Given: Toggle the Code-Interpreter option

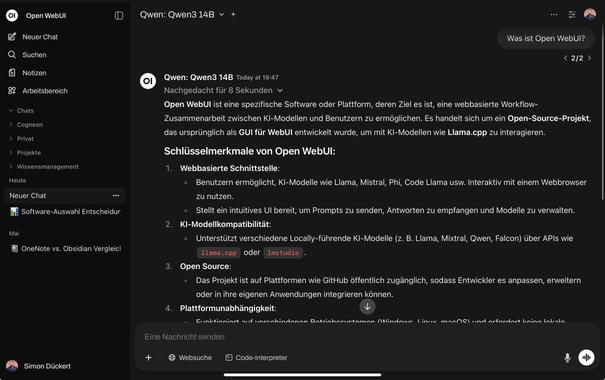Looking at the screenshot, I should [256, 358].
